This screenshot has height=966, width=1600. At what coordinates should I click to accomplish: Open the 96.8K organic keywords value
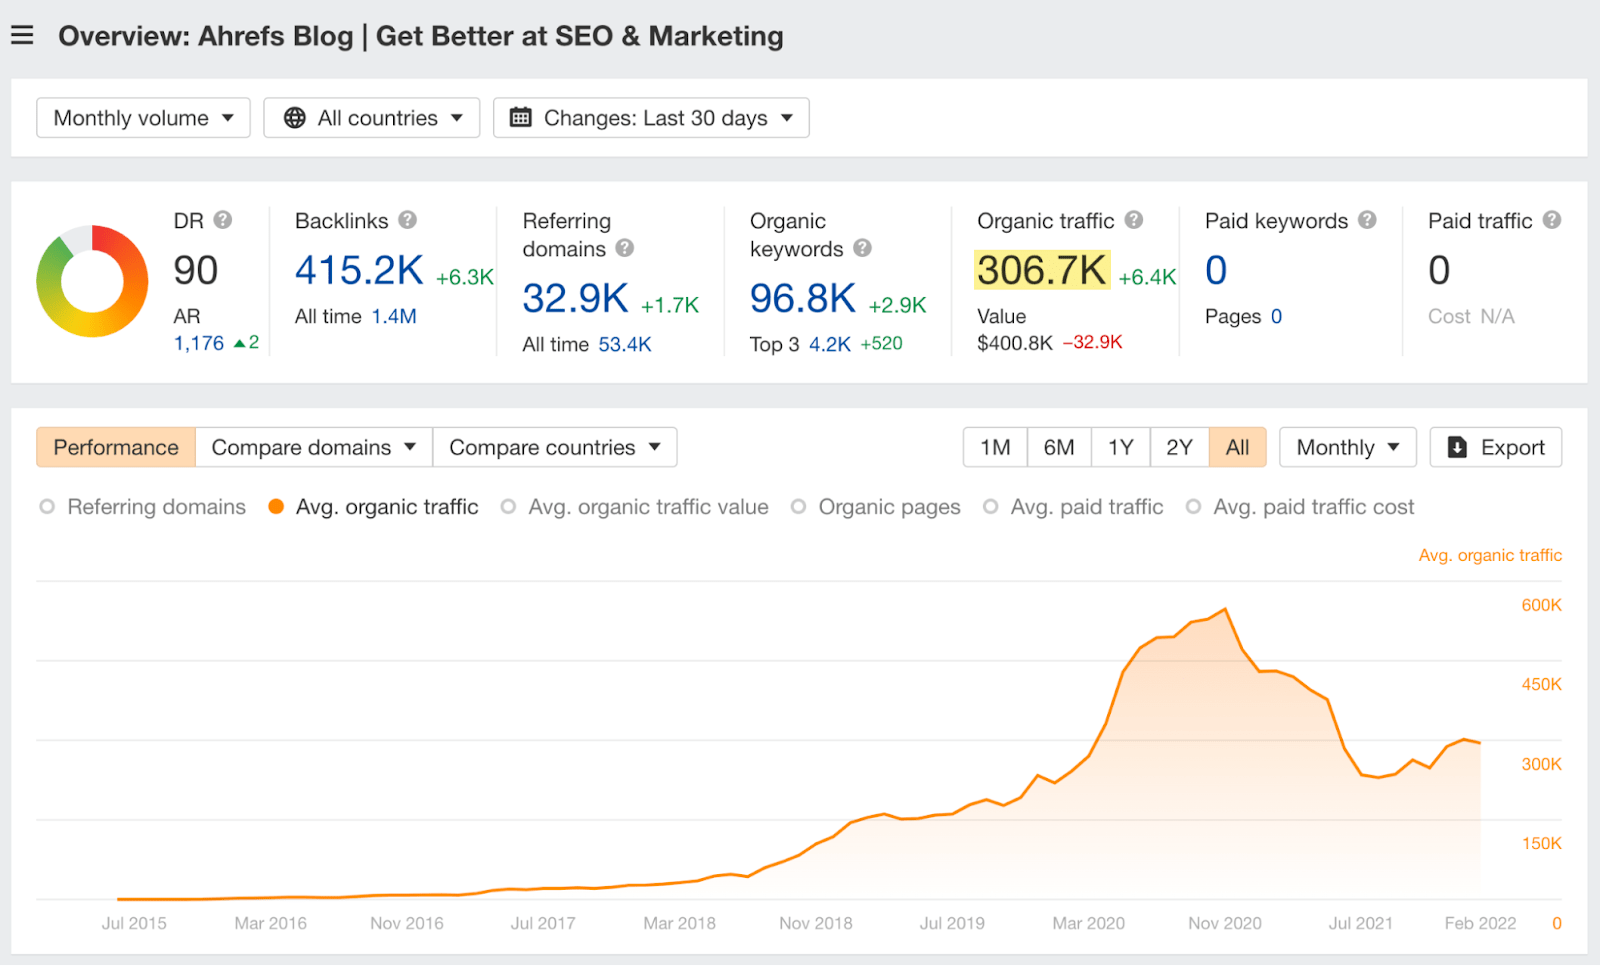tap(803, 298)
